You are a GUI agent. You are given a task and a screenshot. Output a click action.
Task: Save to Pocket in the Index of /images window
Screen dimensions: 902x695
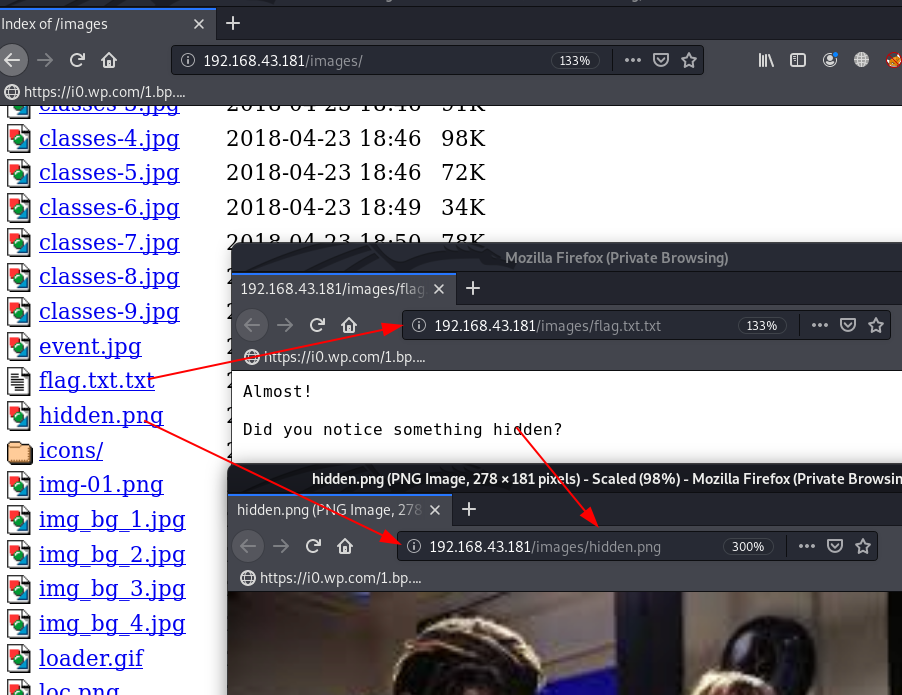coord(661,60)
